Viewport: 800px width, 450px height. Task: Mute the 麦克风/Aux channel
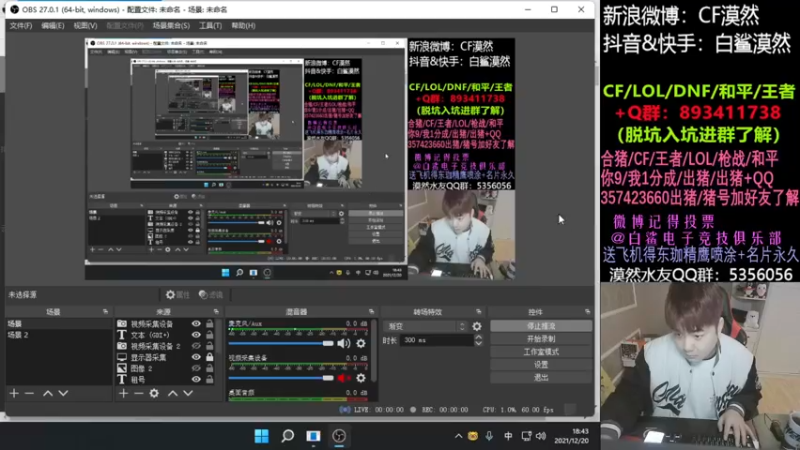344,343
